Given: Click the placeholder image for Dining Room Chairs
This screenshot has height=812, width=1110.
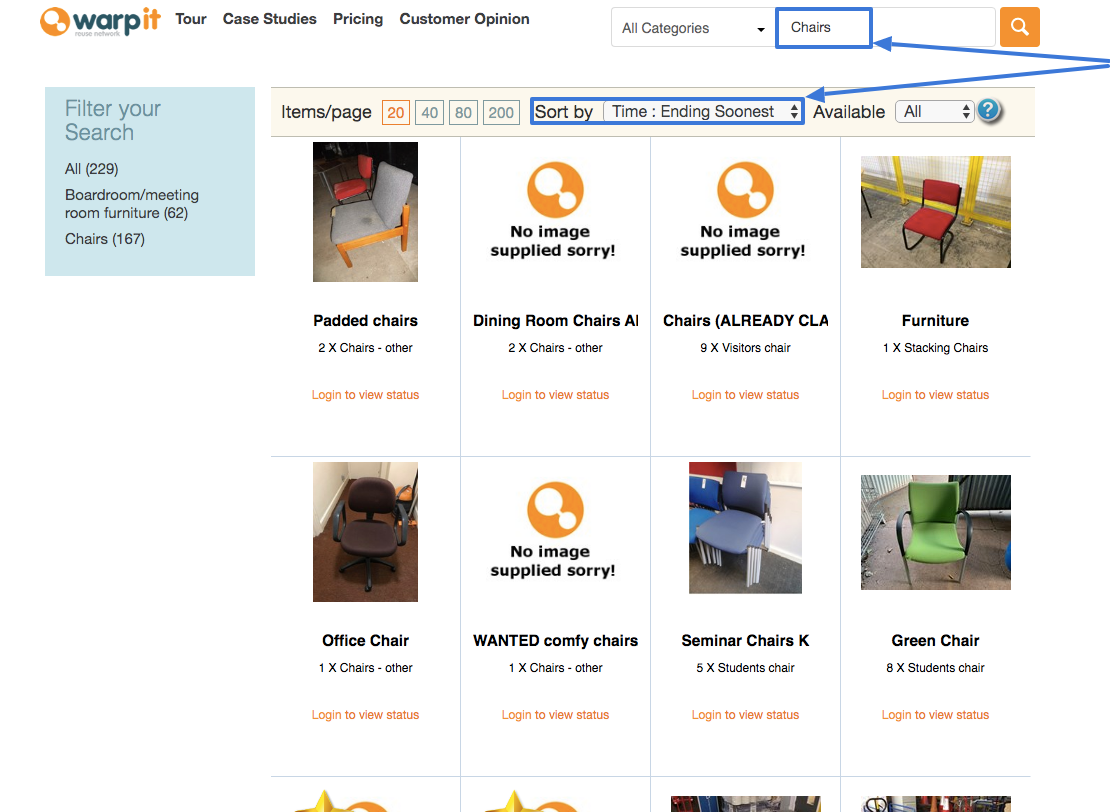Looking at the screenshot, I should 555,211.
